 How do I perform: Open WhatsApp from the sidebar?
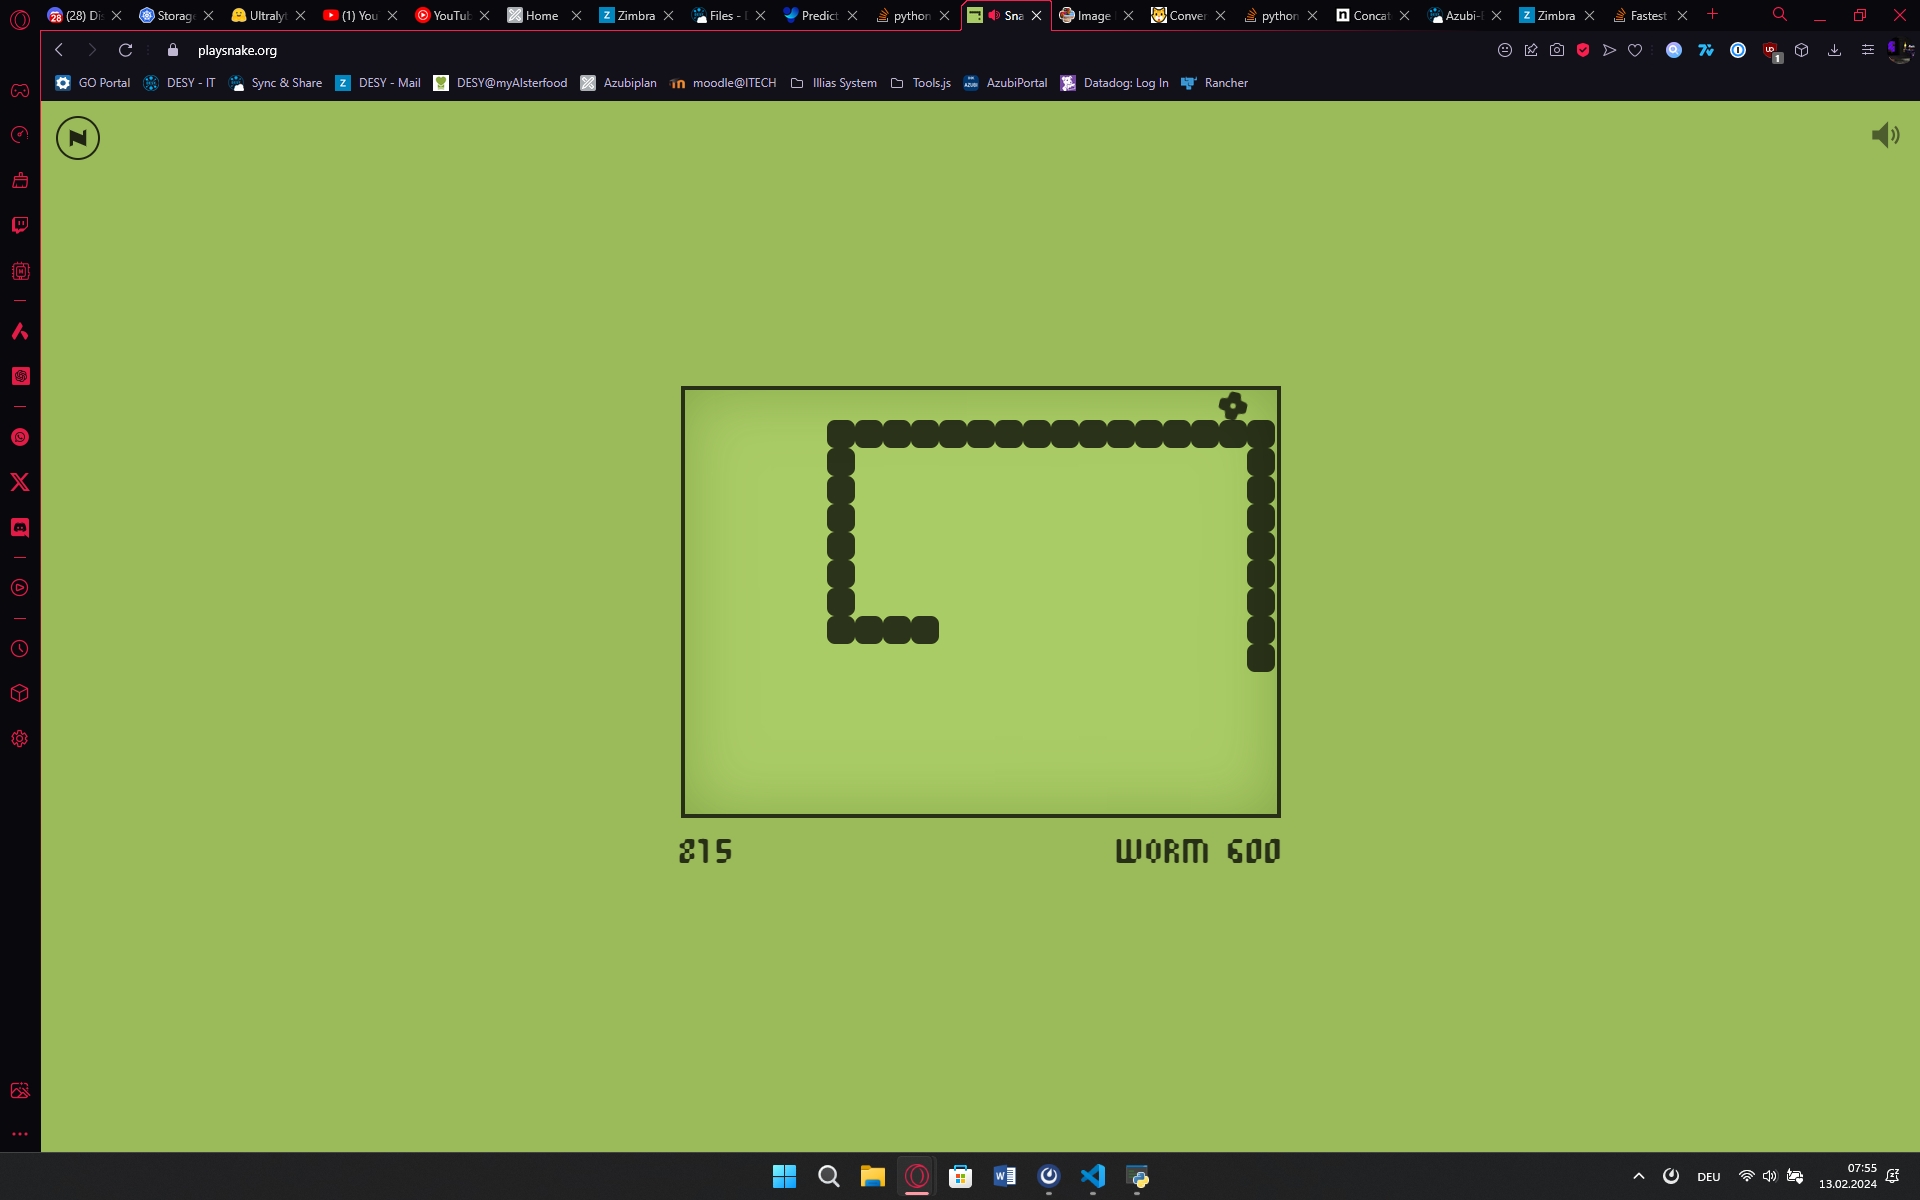coord(20,437)
